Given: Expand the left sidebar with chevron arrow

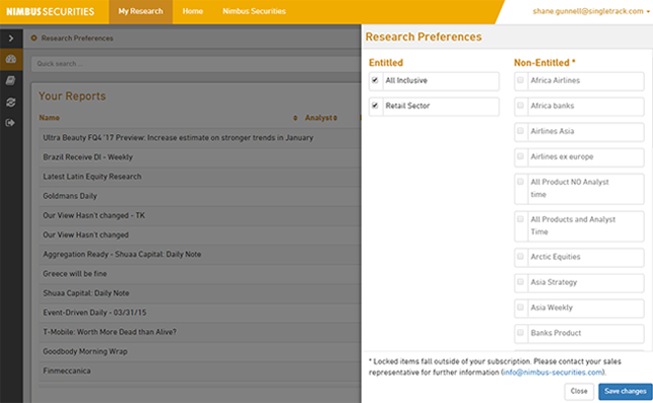Looking at the screenshot, I should click(x=10, y=38).
